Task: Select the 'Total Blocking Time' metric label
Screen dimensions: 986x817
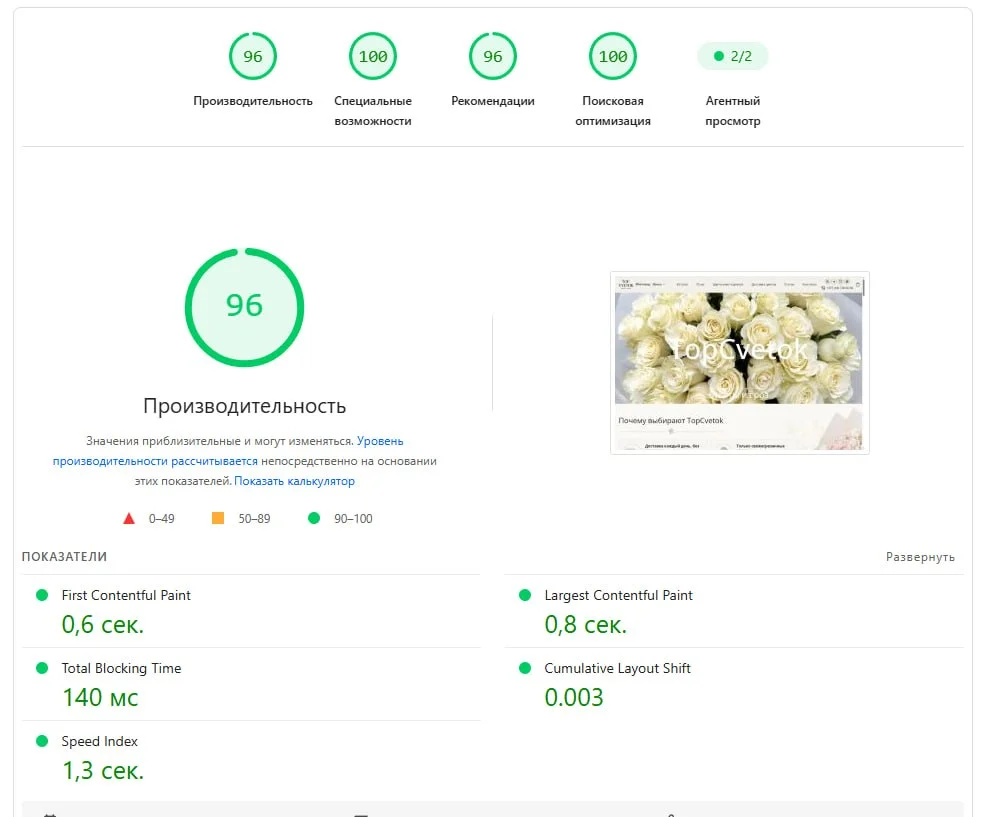Action: click(121, 668)
